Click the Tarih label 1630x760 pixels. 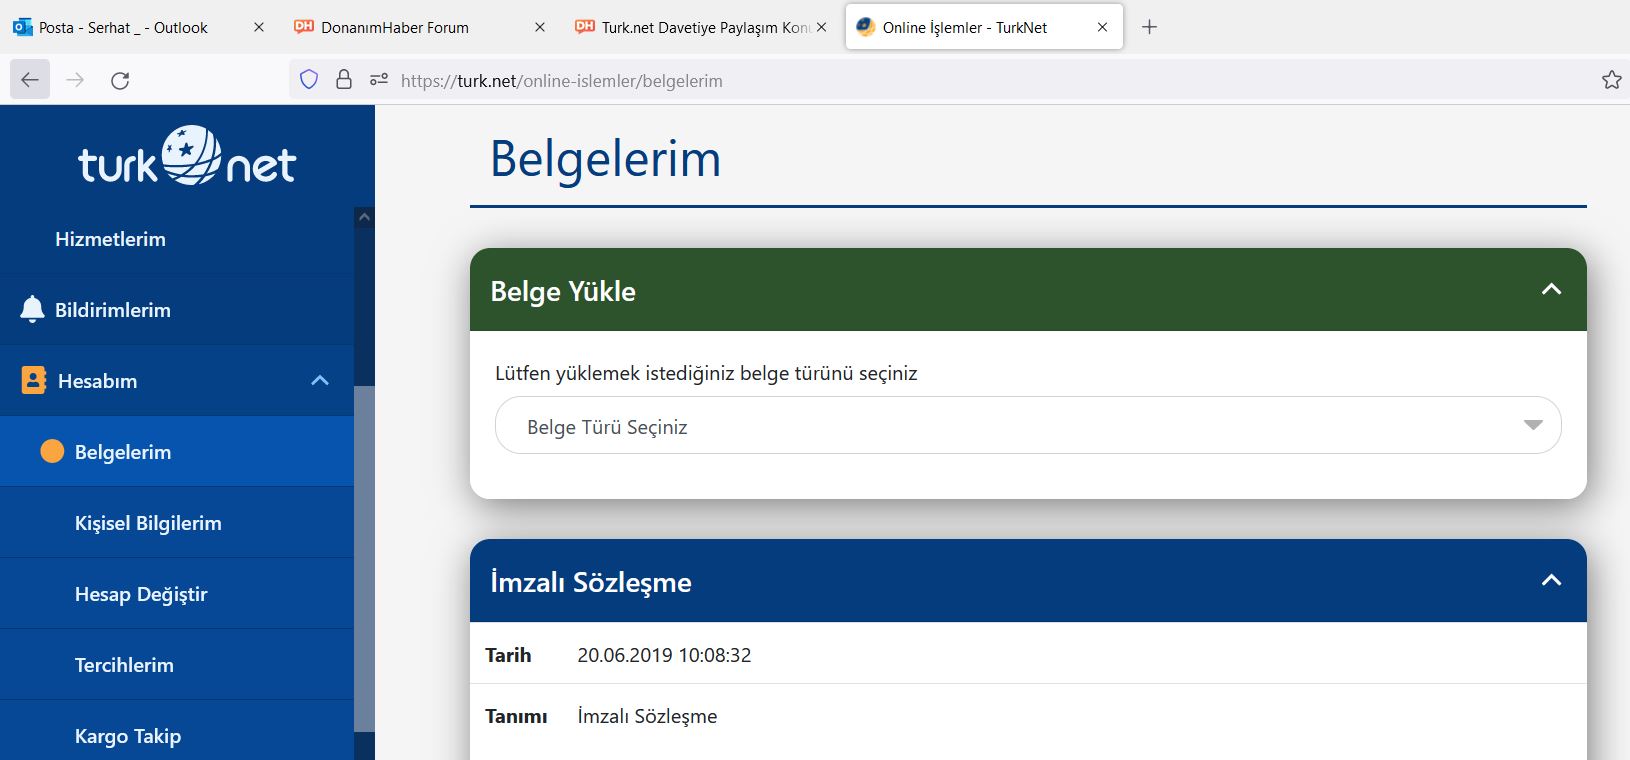[x=508, y=655]
